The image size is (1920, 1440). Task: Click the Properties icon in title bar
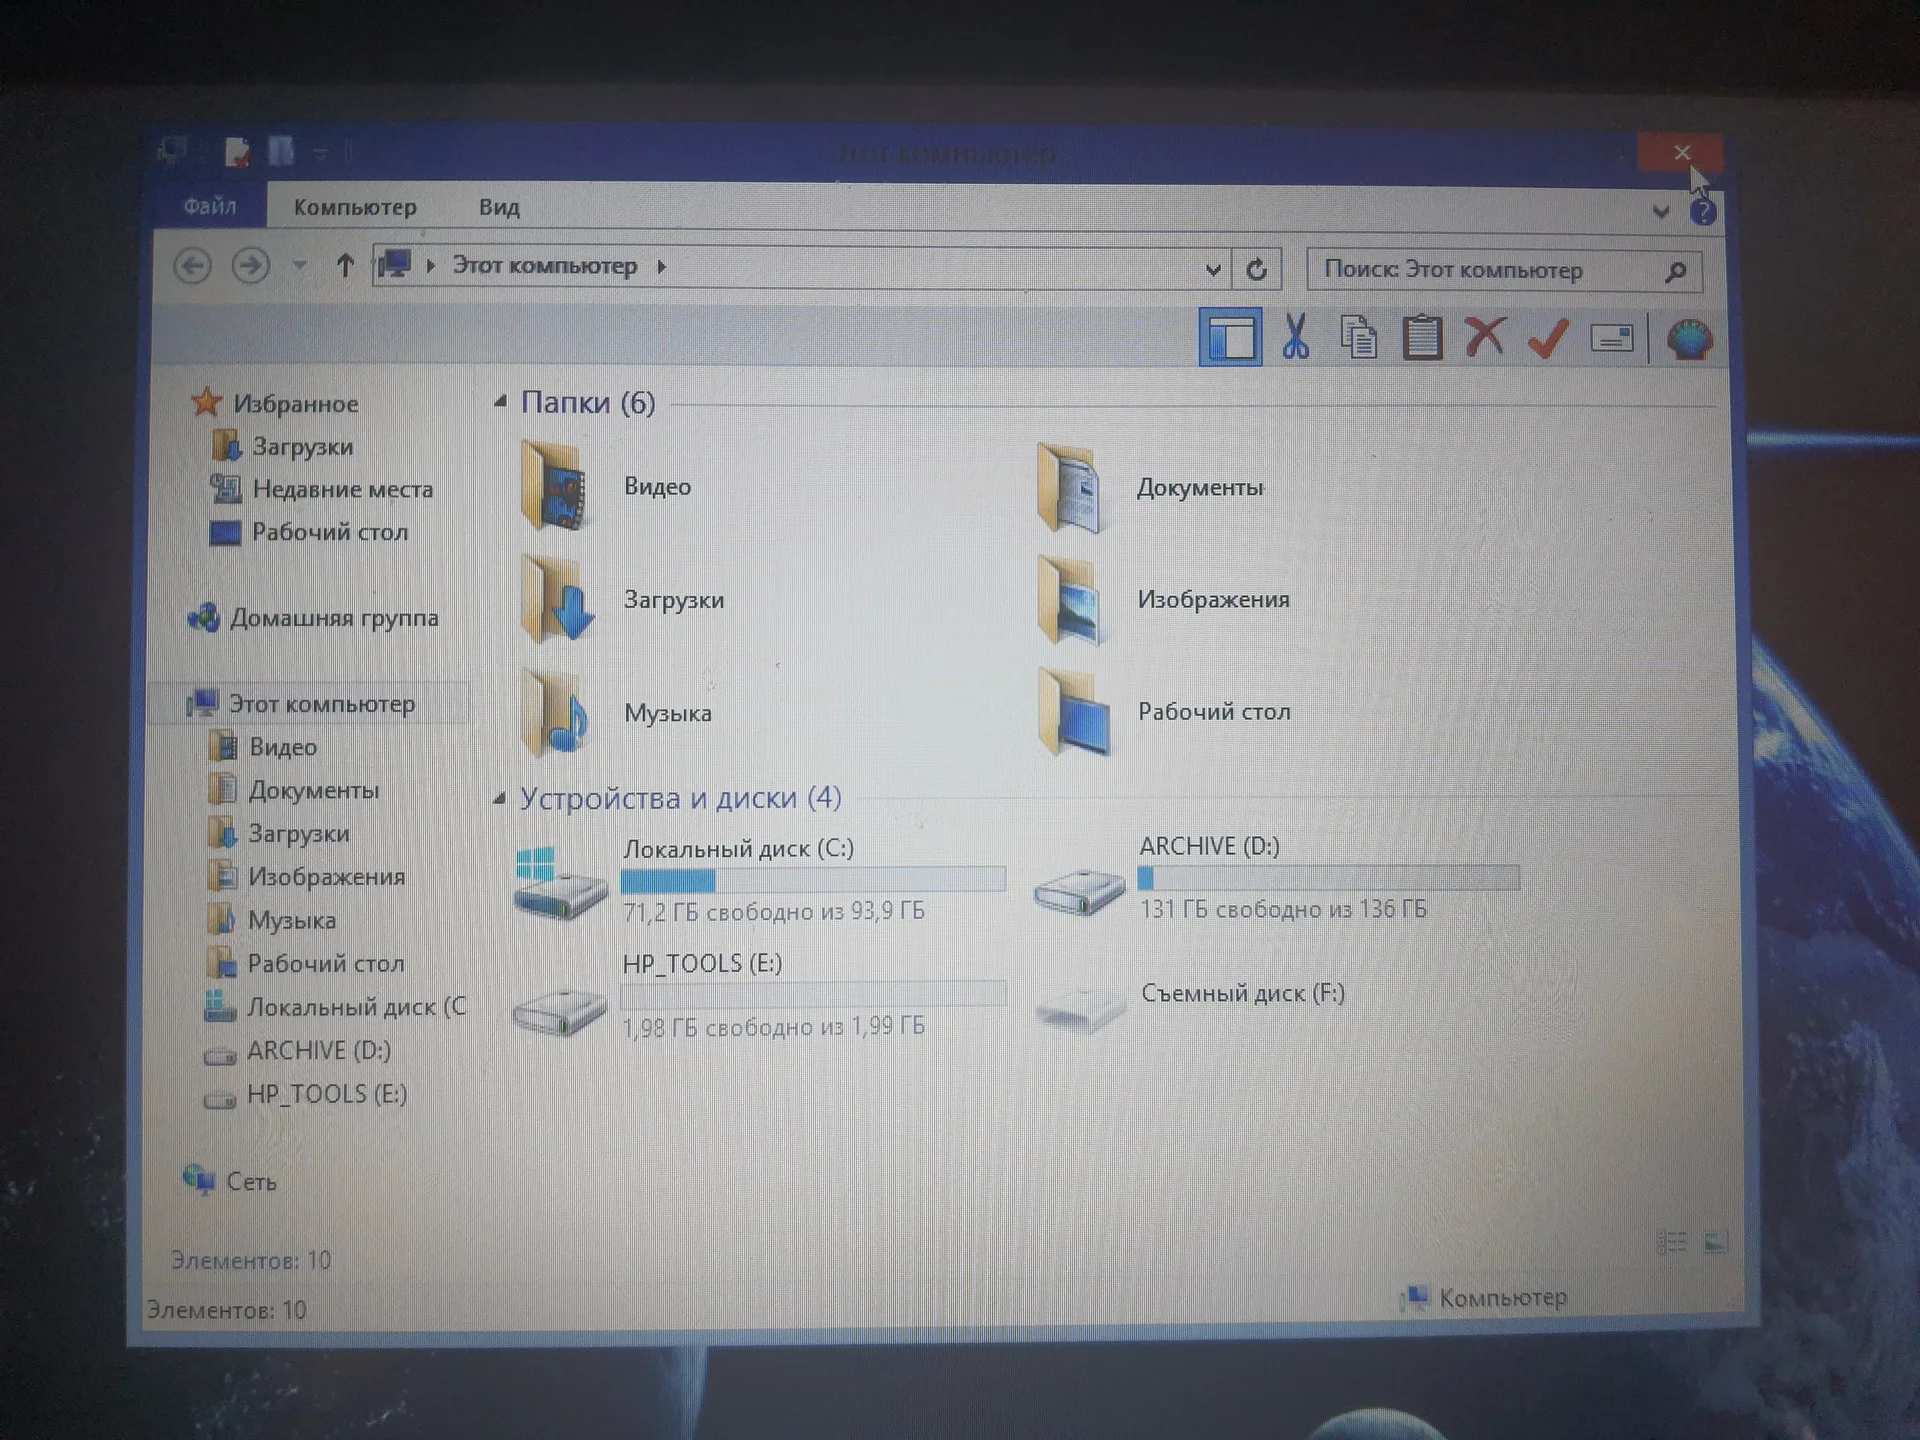point(236,152)
